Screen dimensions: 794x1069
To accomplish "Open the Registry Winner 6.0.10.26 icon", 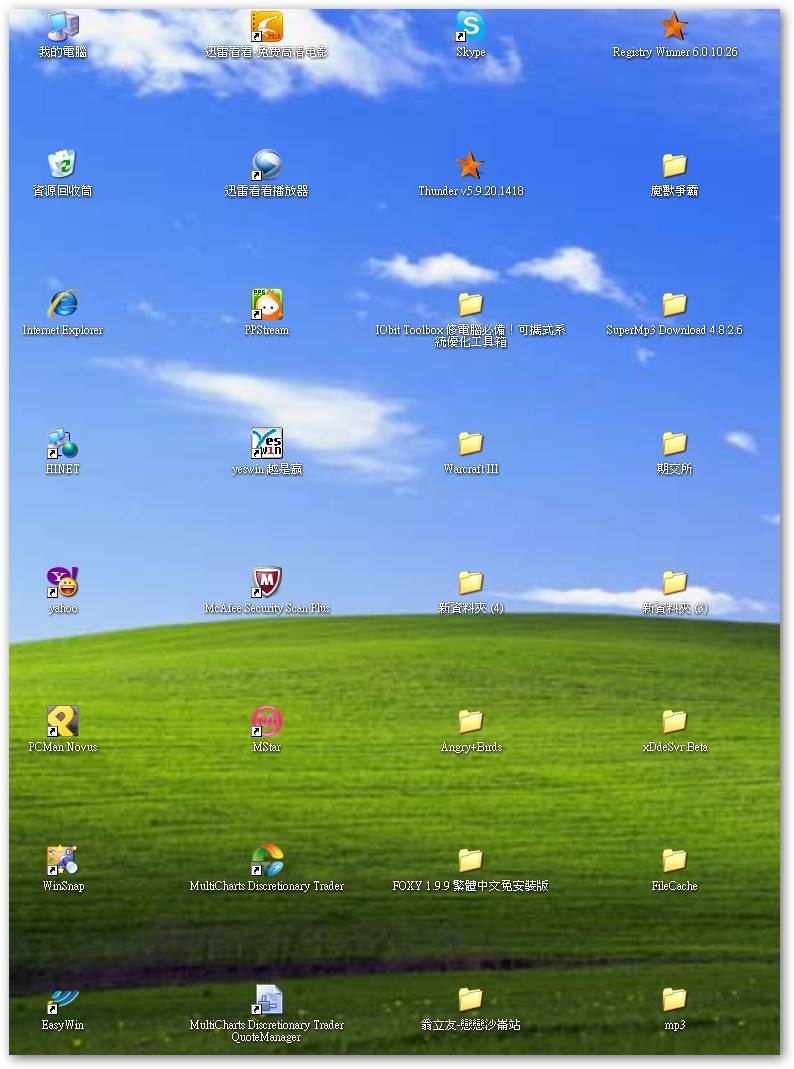I will click(674, 27).
